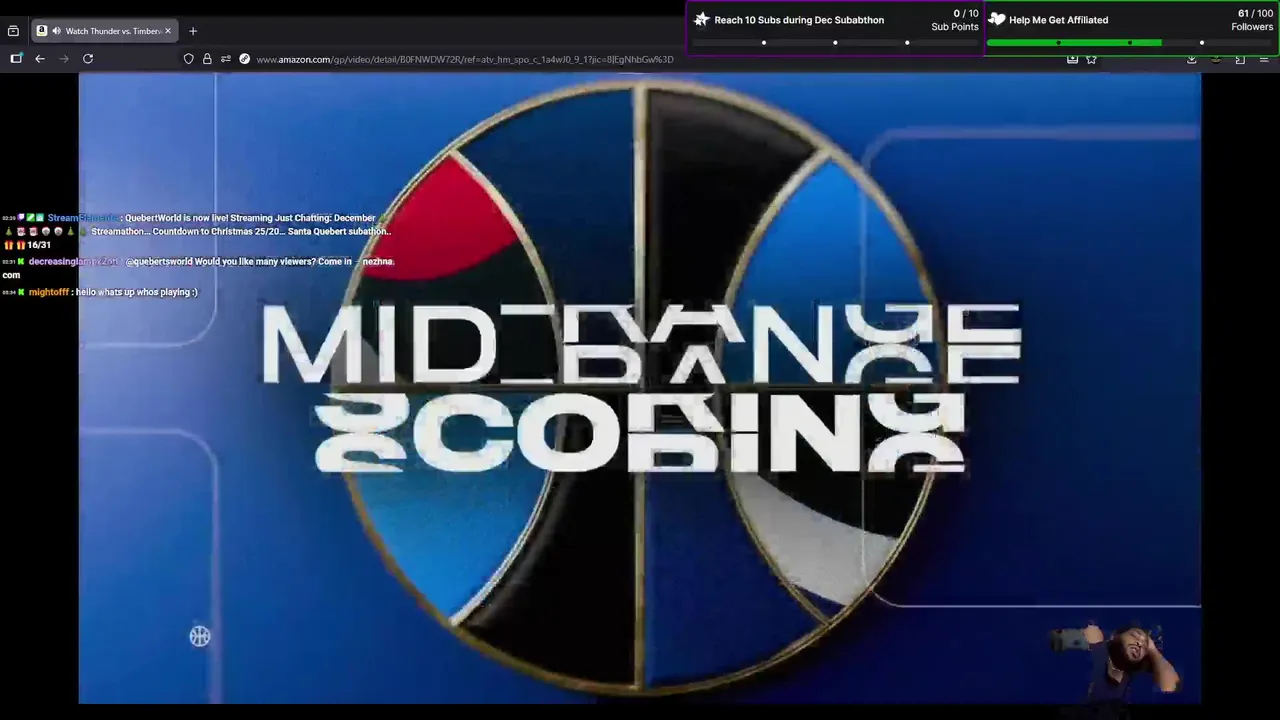Open the extensions icon in toolbar
The width and height of the screenshot is (1280, 720).
(1240, 59)
